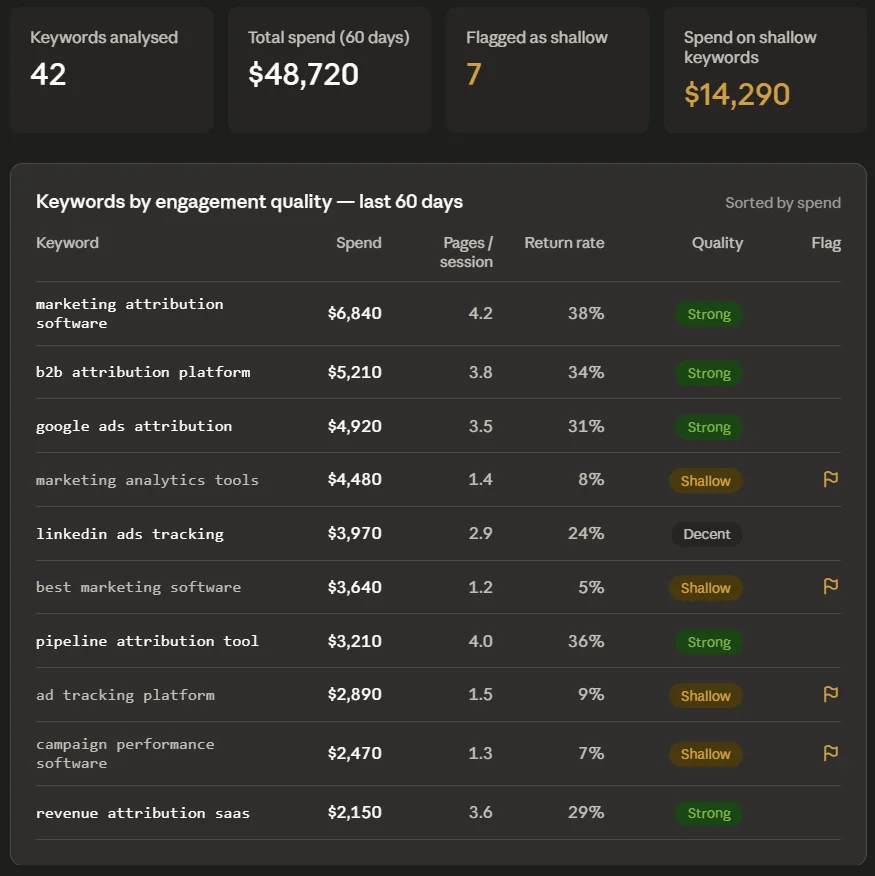The image size is (875, 876).
Task: Click the flag icon for marketing analytics tools
Action: point(830,479)
